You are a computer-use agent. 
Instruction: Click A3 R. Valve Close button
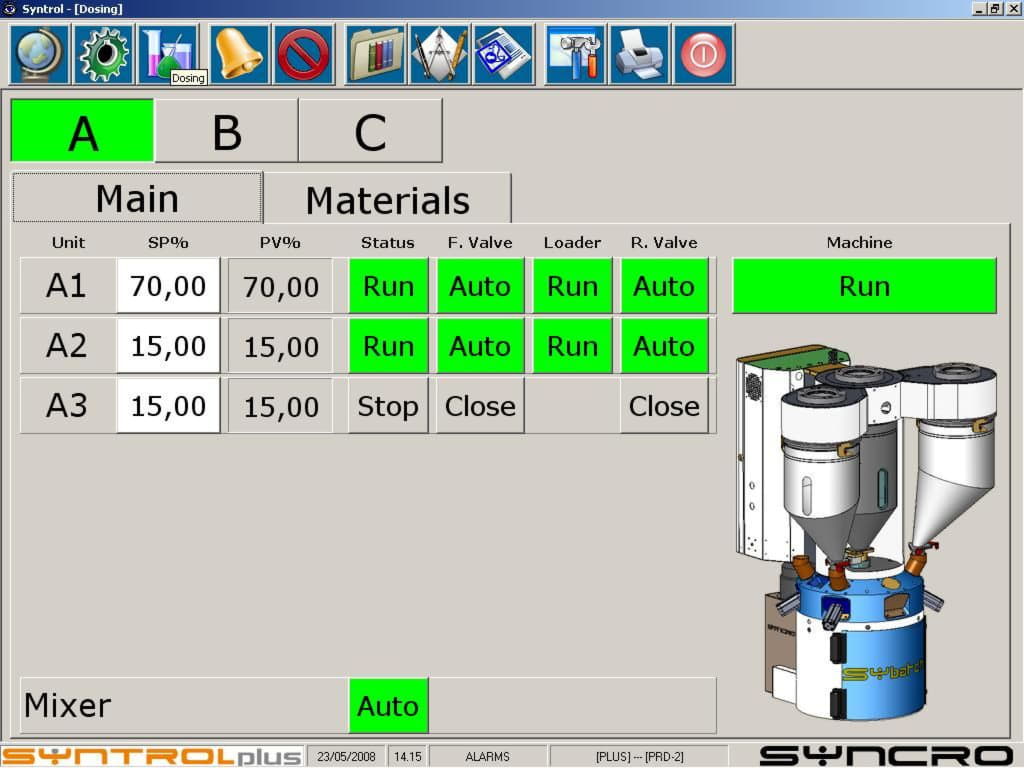click(664, 406)
